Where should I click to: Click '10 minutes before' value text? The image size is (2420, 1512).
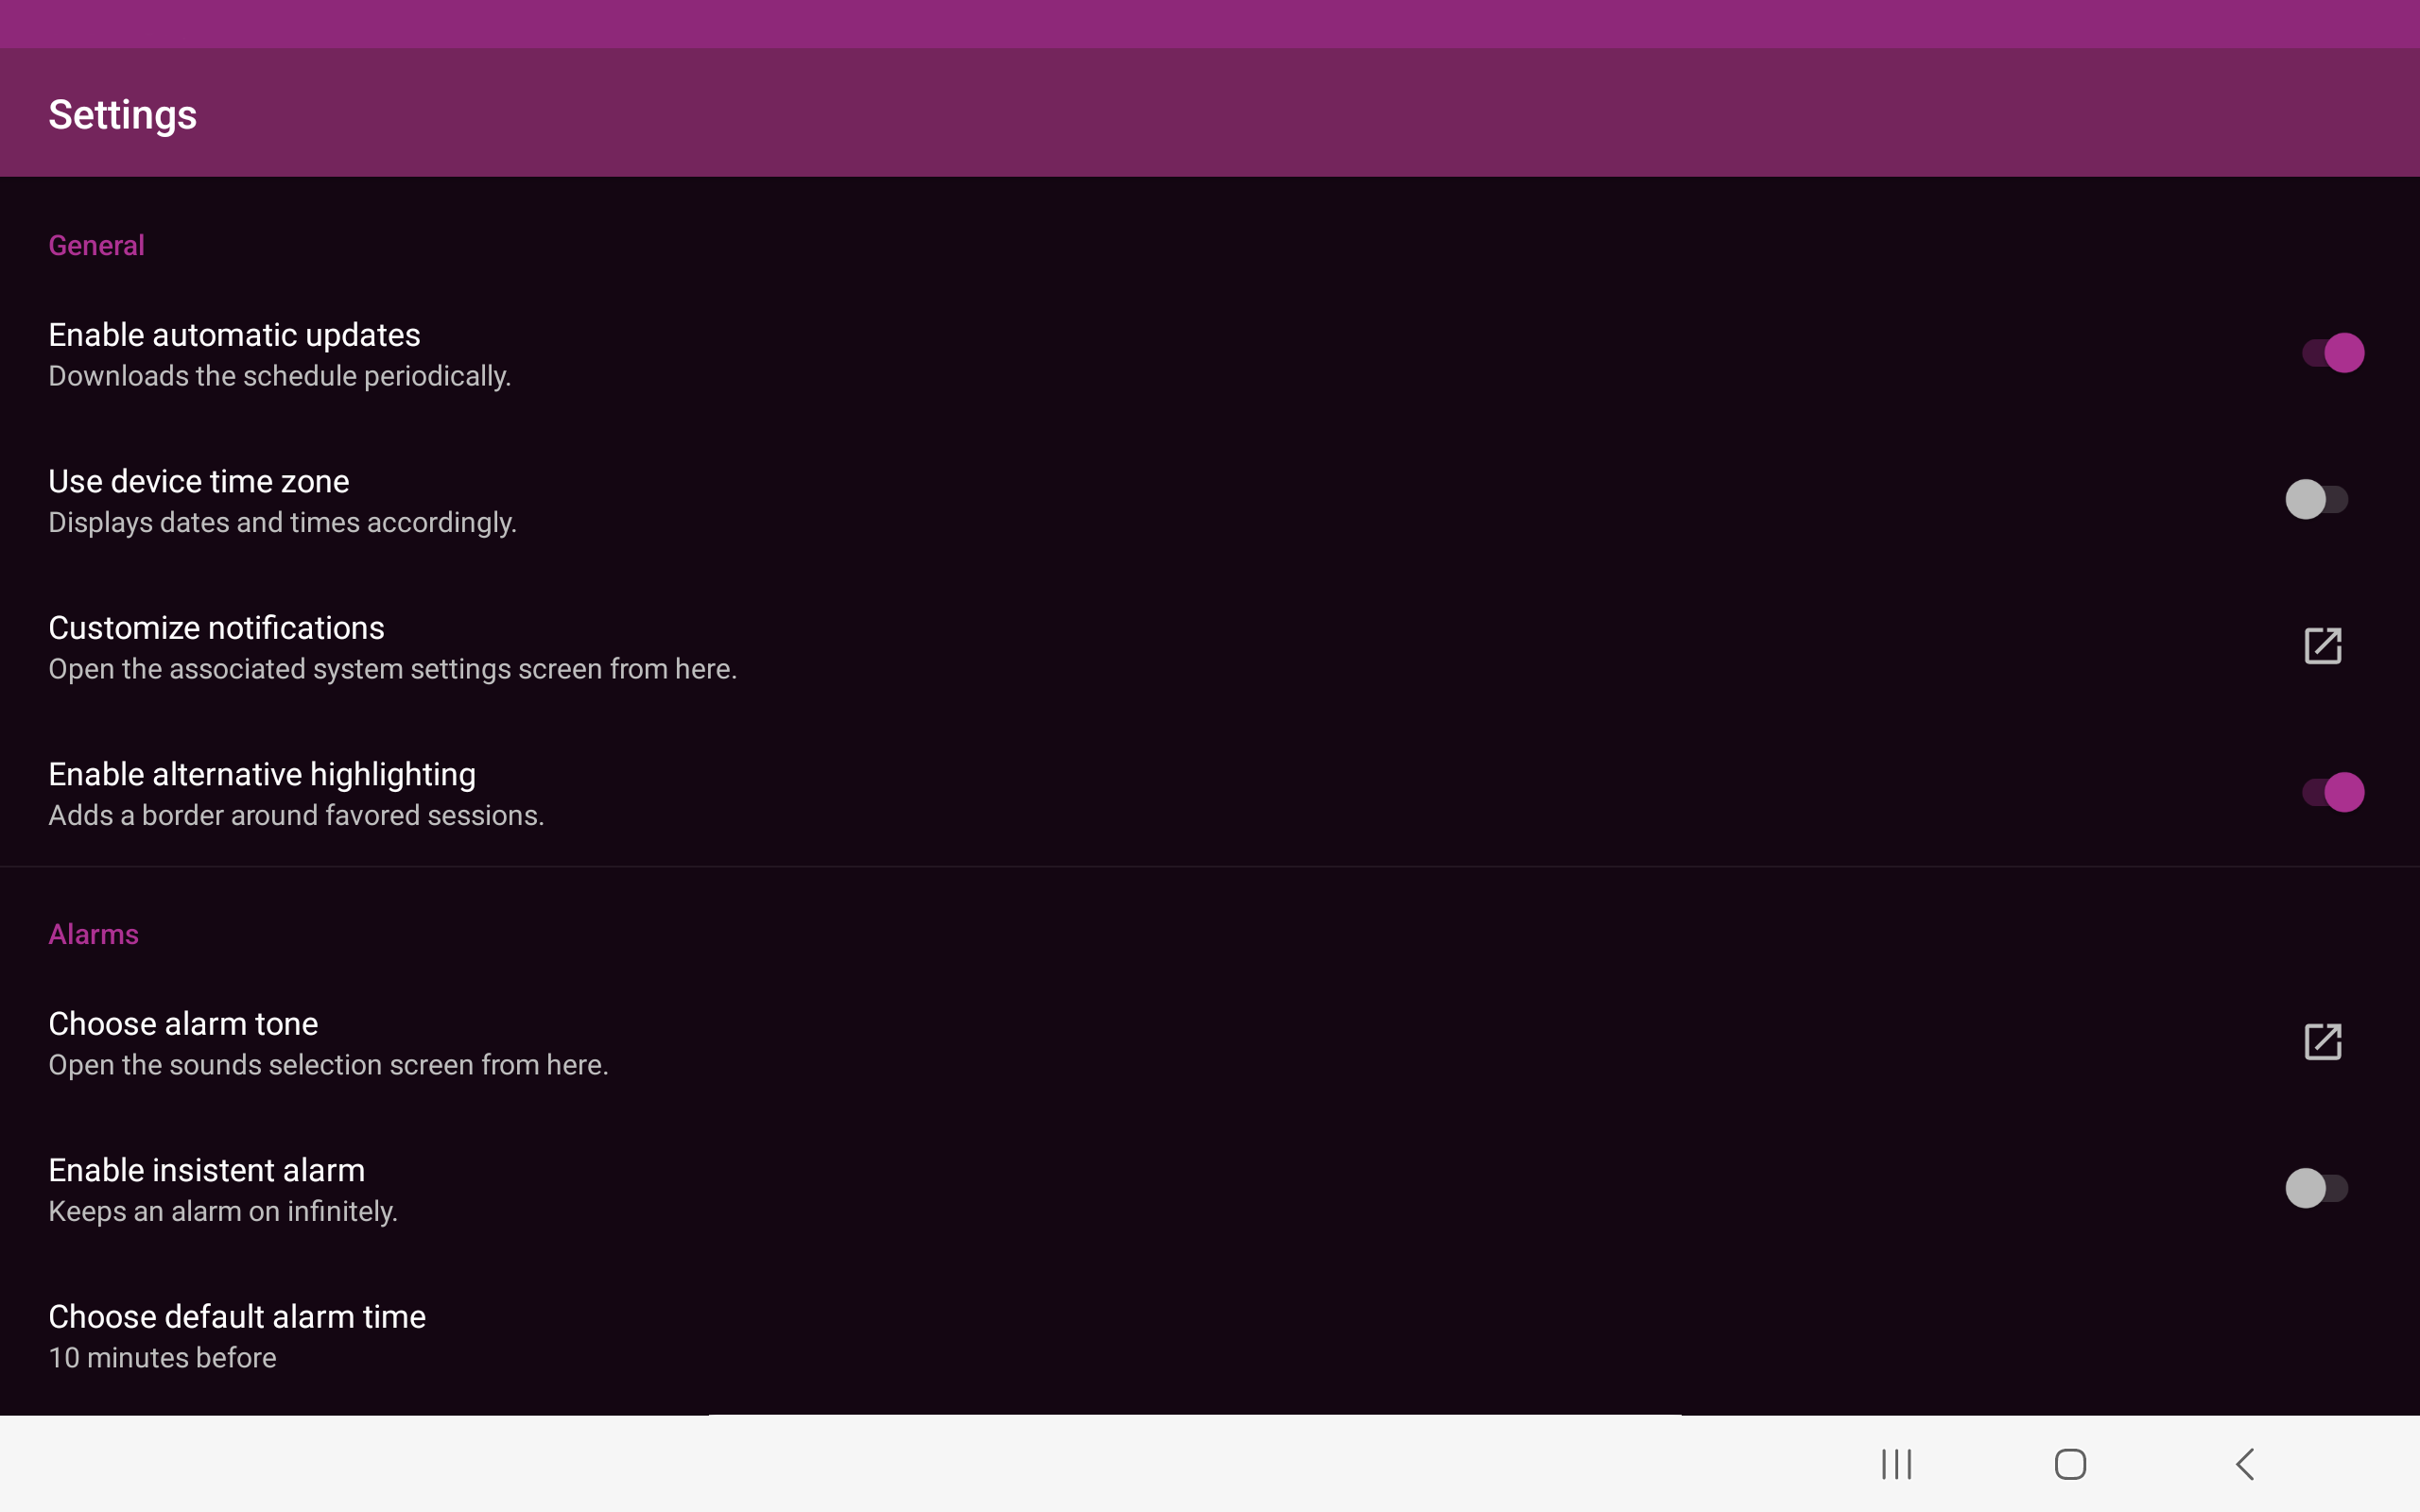click(162, 1358)
